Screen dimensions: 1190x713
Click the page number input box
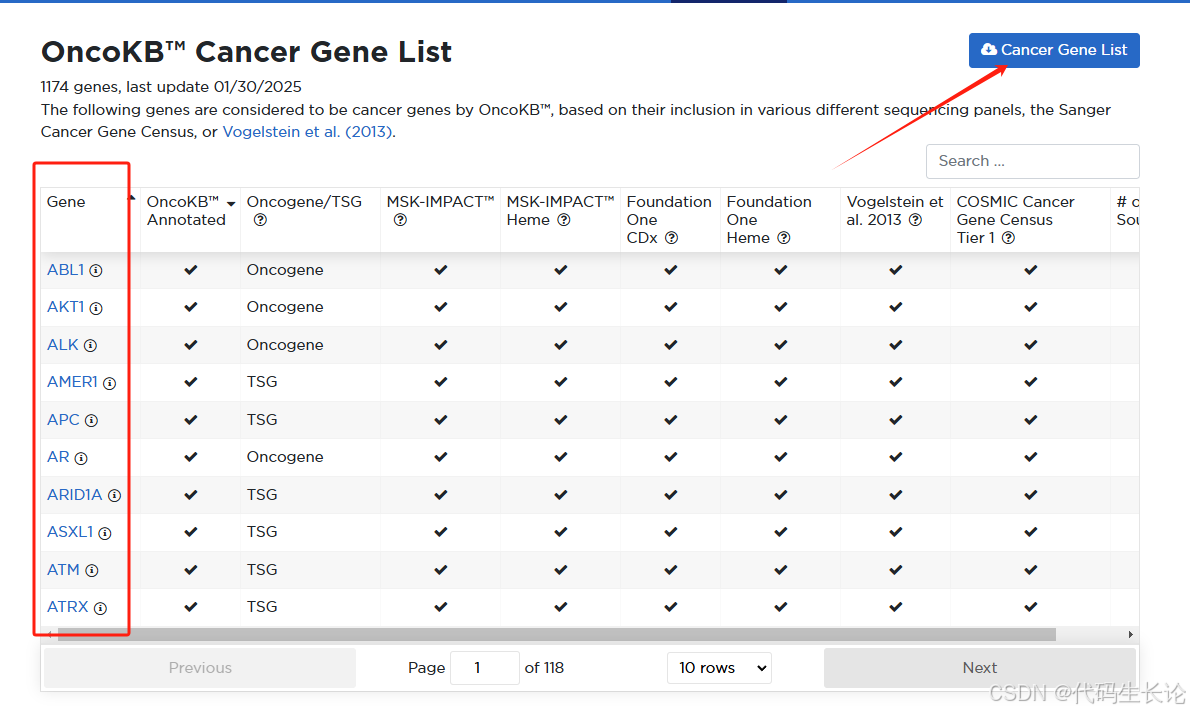[485, 668]
